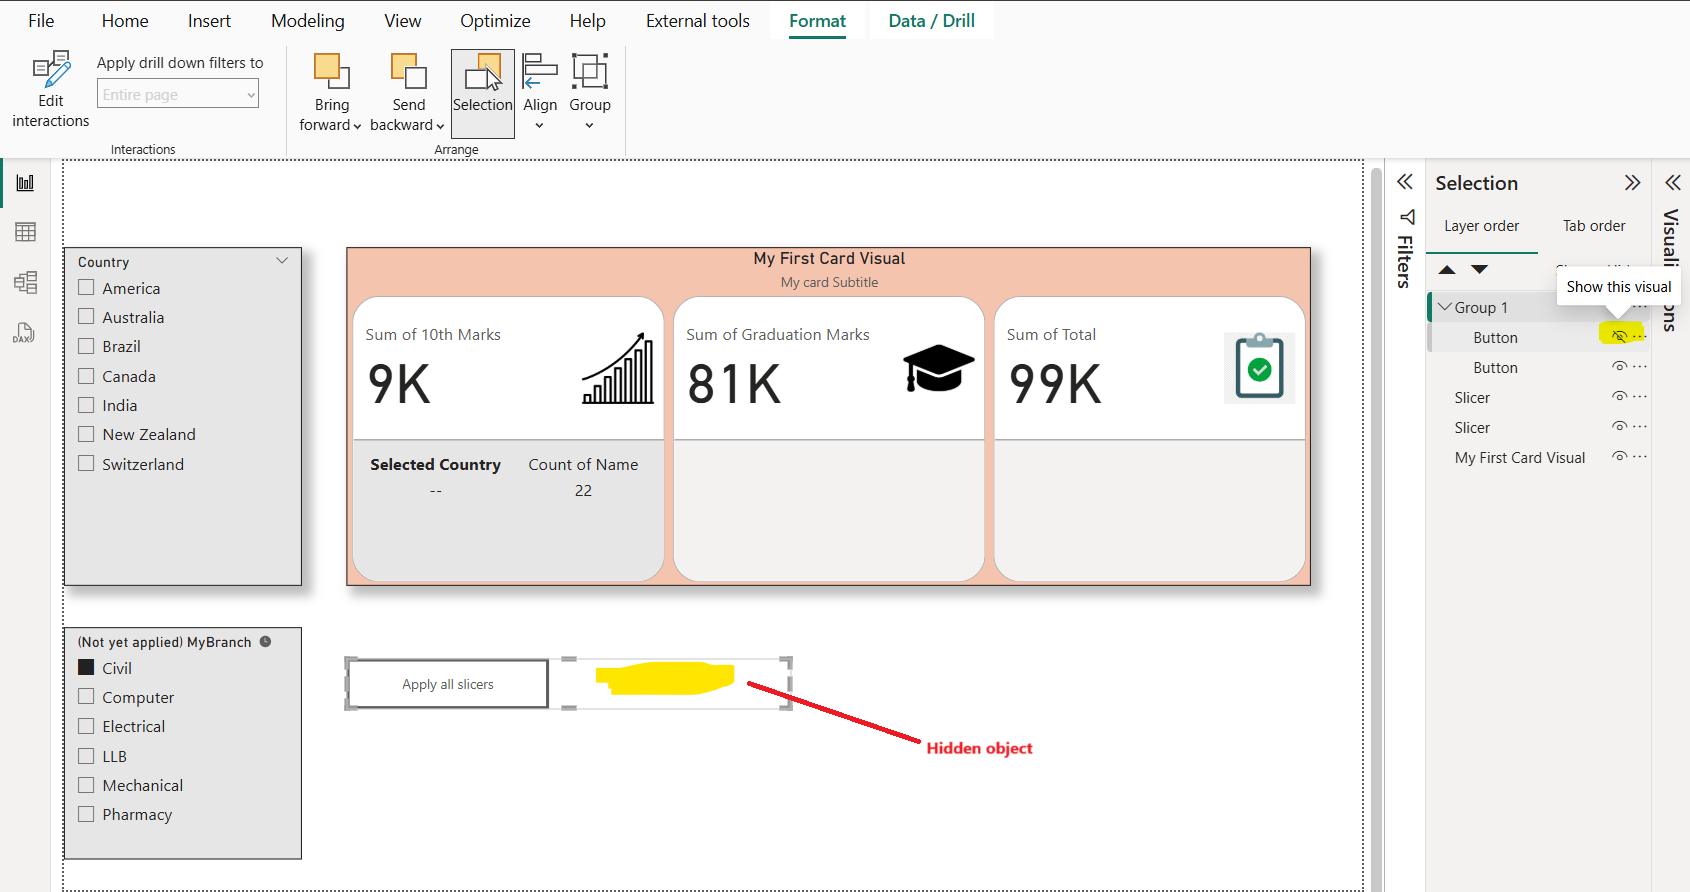Show the hidden Button visual
The width and height of the screenshot is (1690, 892).
point(1619,337)
